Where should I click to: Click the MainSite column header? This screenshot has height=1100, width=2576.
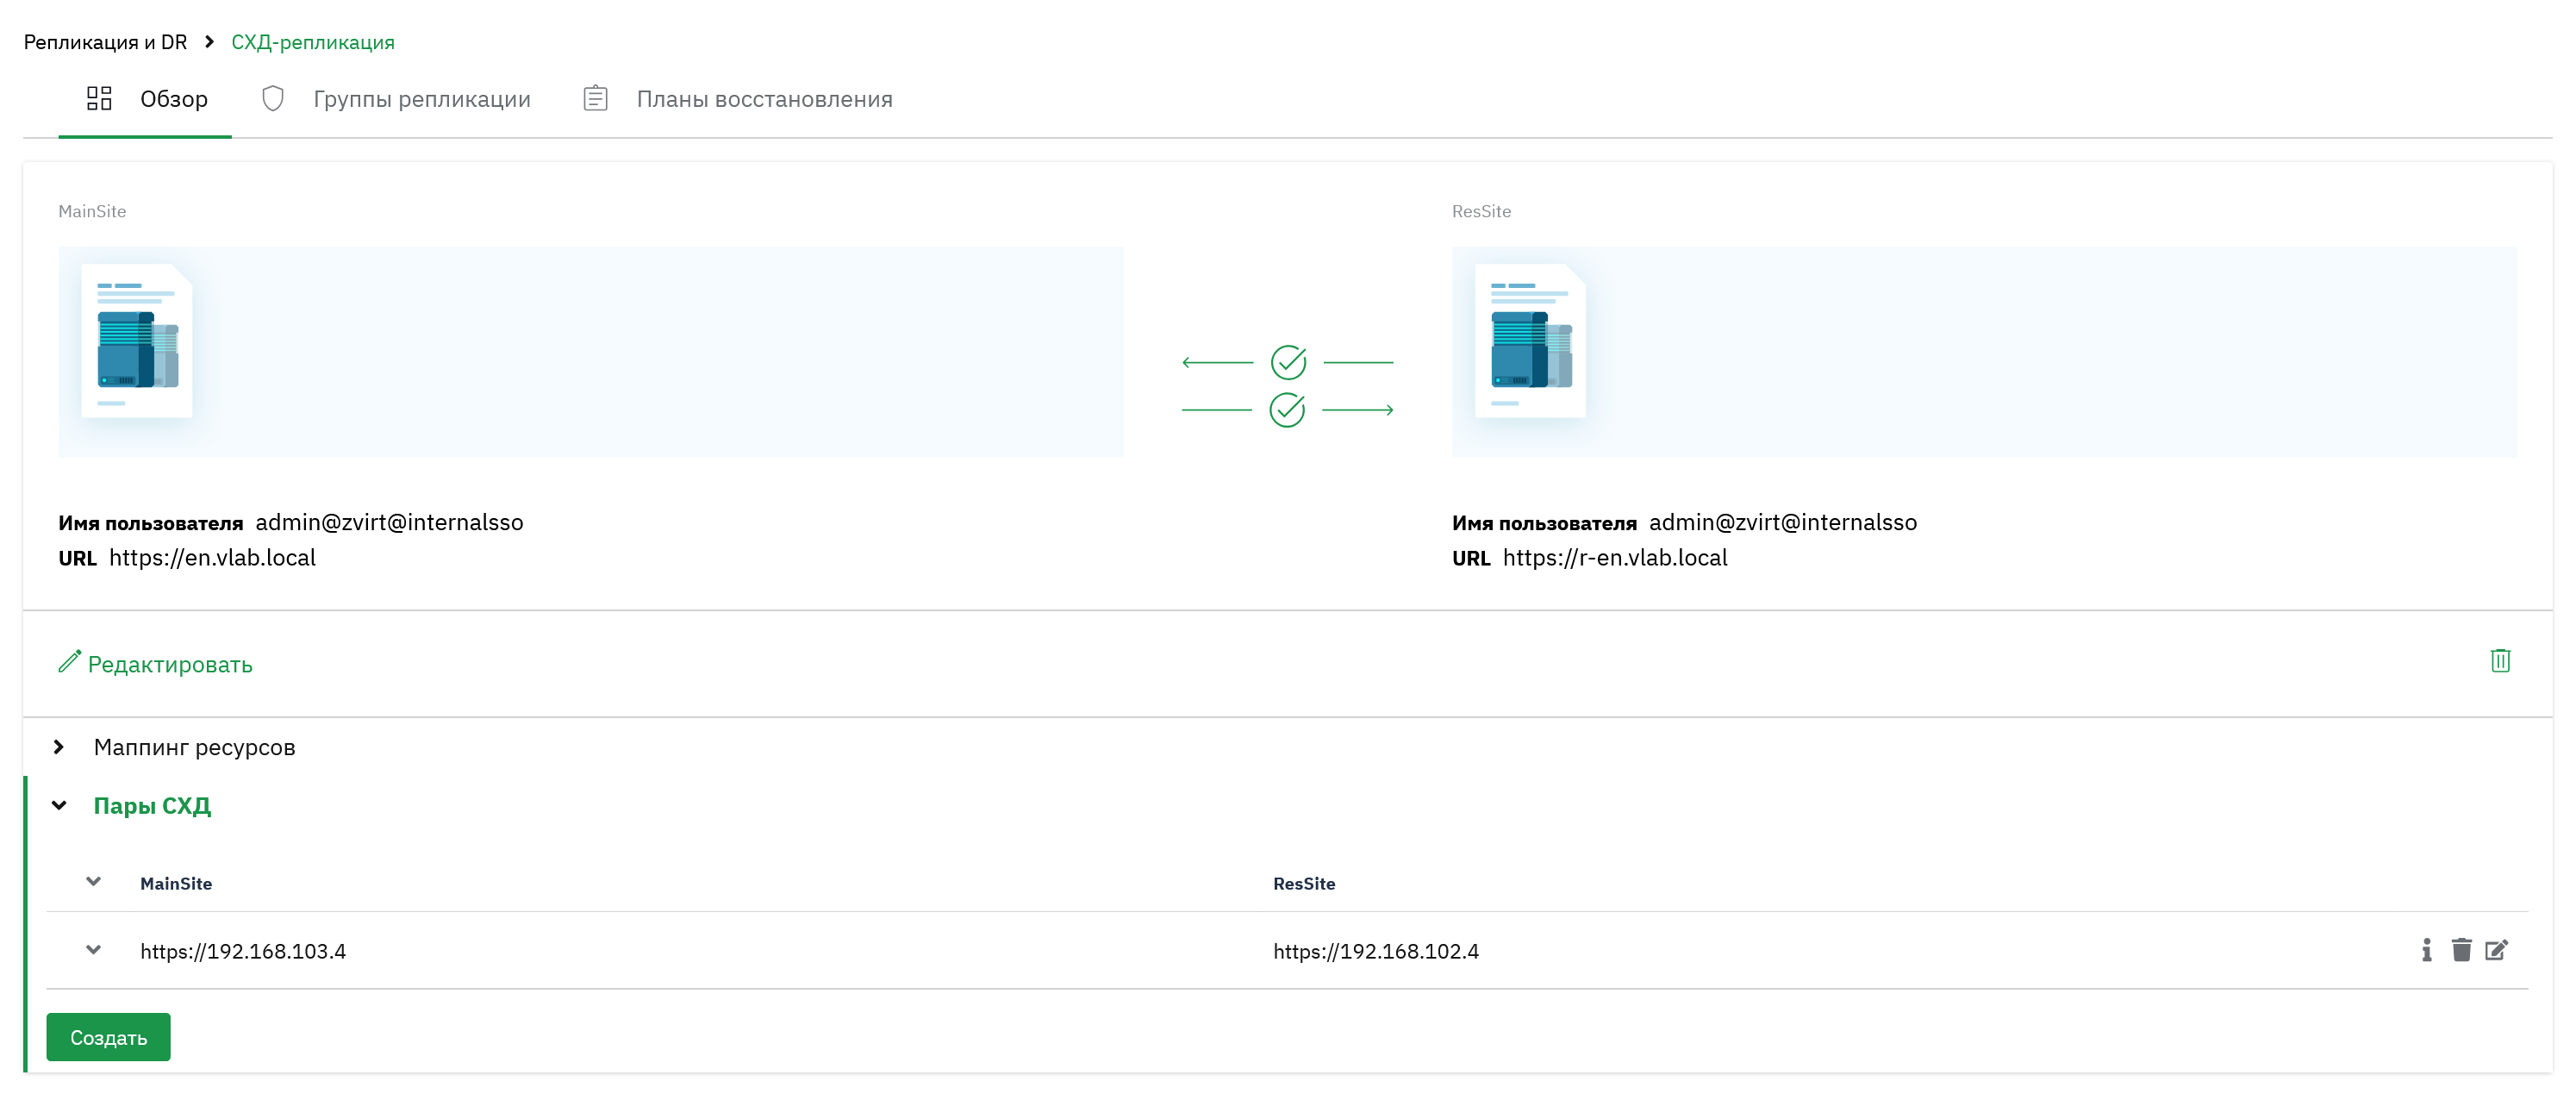[176, 883]
